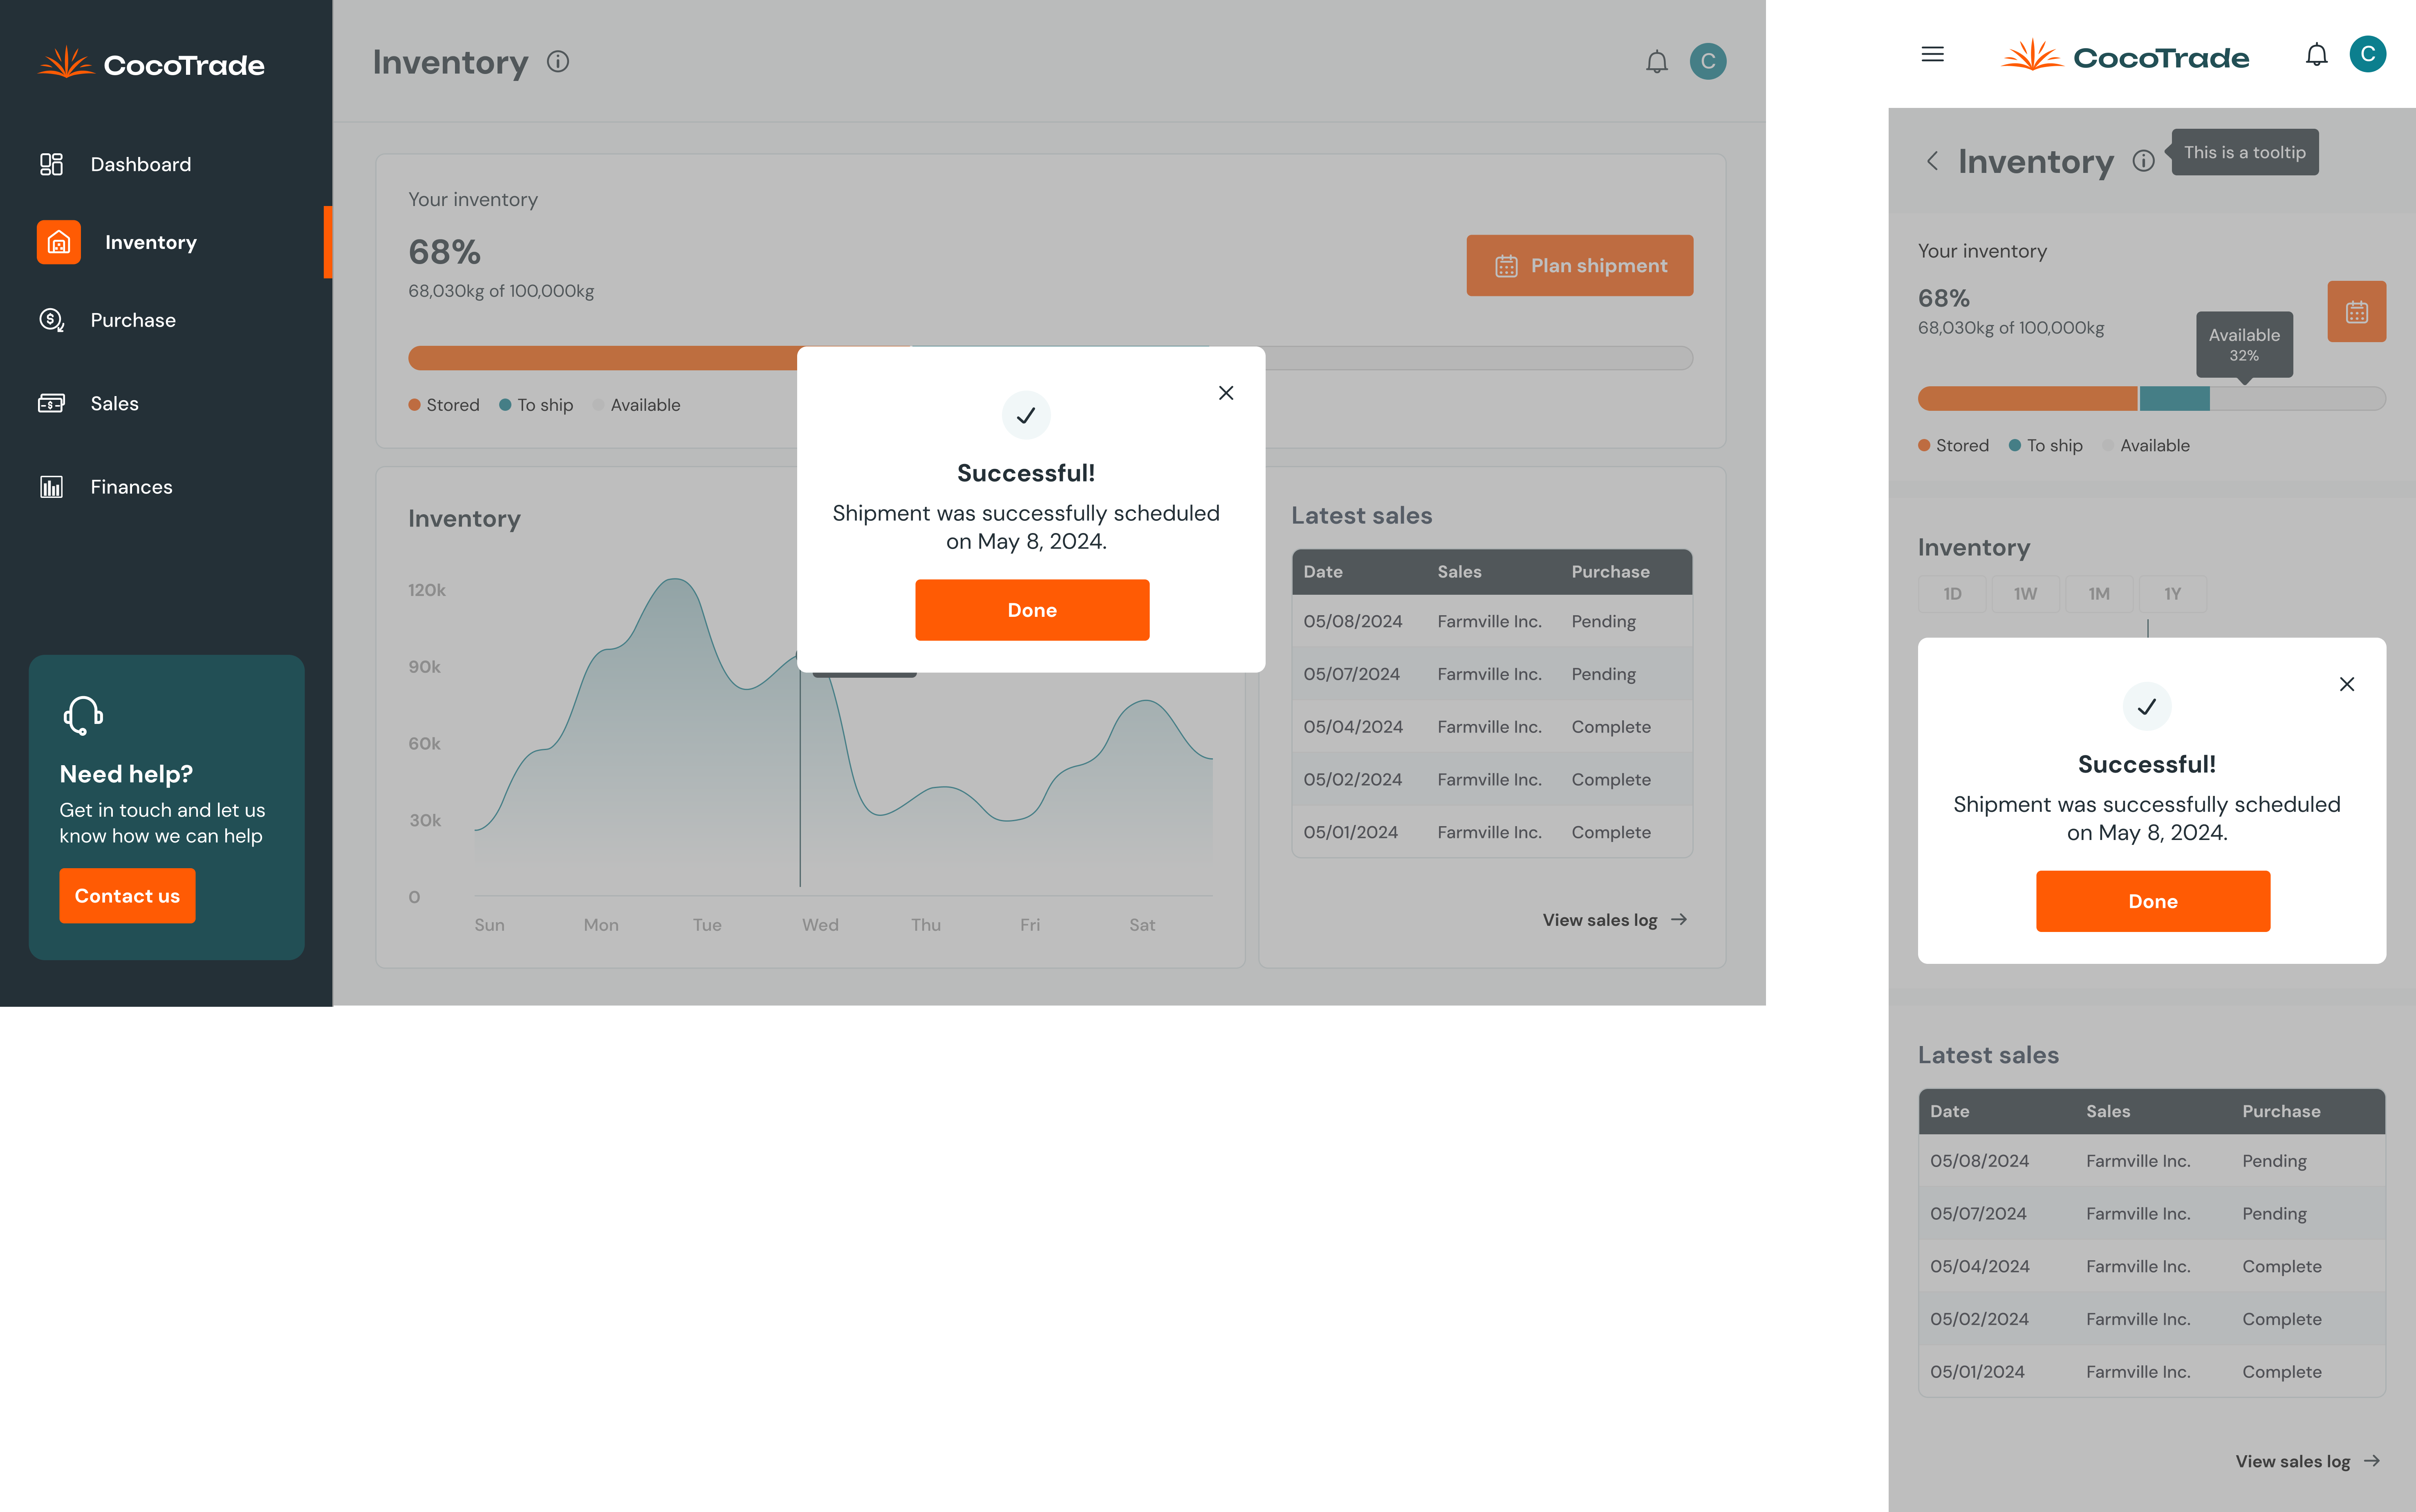Click the headset support icon
This screenshot has width=2416, height=1512.
tap(83, 716)
